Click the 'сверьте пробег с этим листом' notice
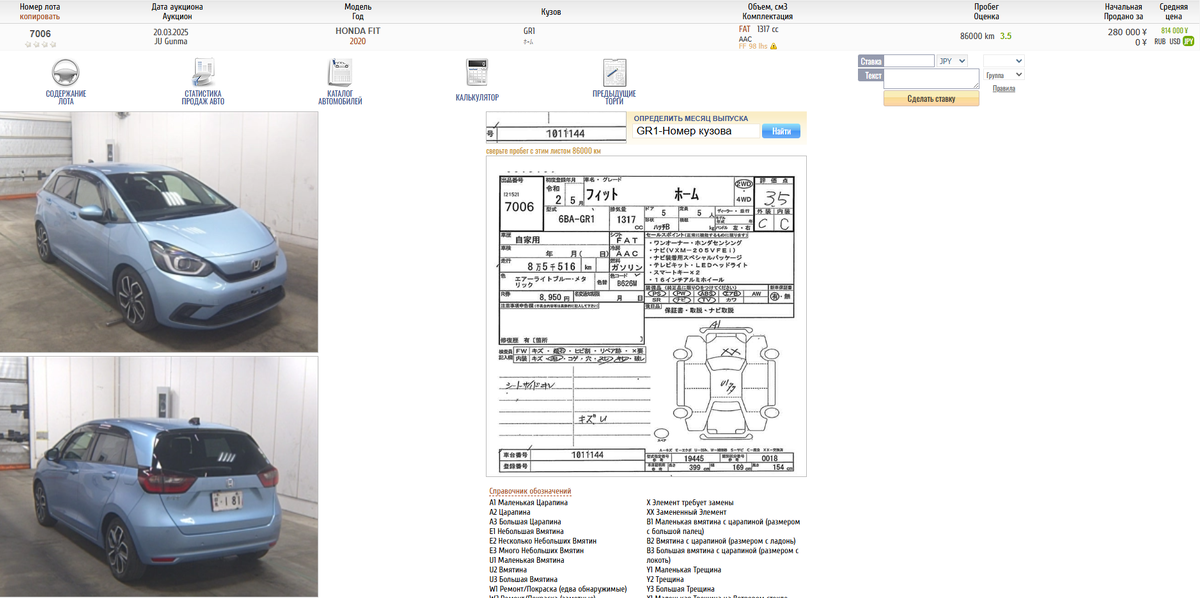The height and width of the screenshot is (598, 1200). [543, 151]
